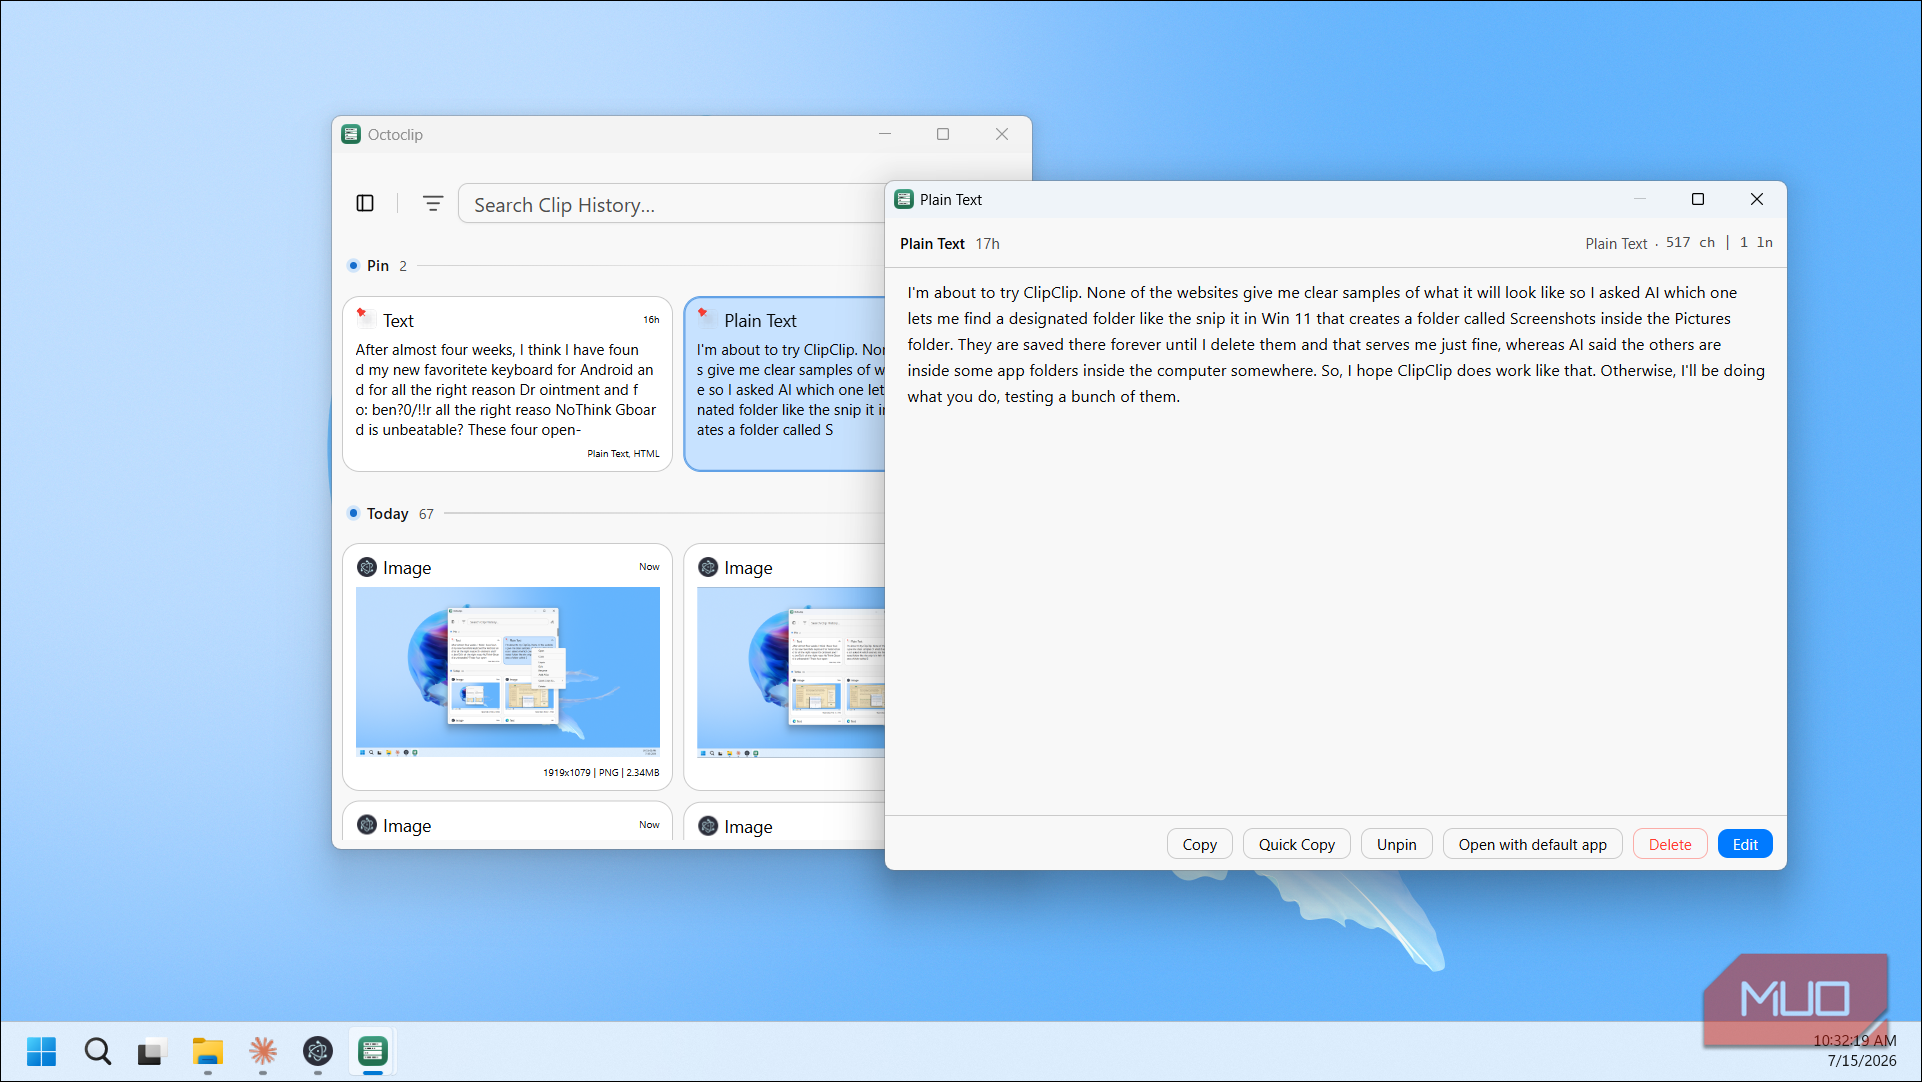
Task: Click the '517 ch' character count
Action: (1690, 242)
